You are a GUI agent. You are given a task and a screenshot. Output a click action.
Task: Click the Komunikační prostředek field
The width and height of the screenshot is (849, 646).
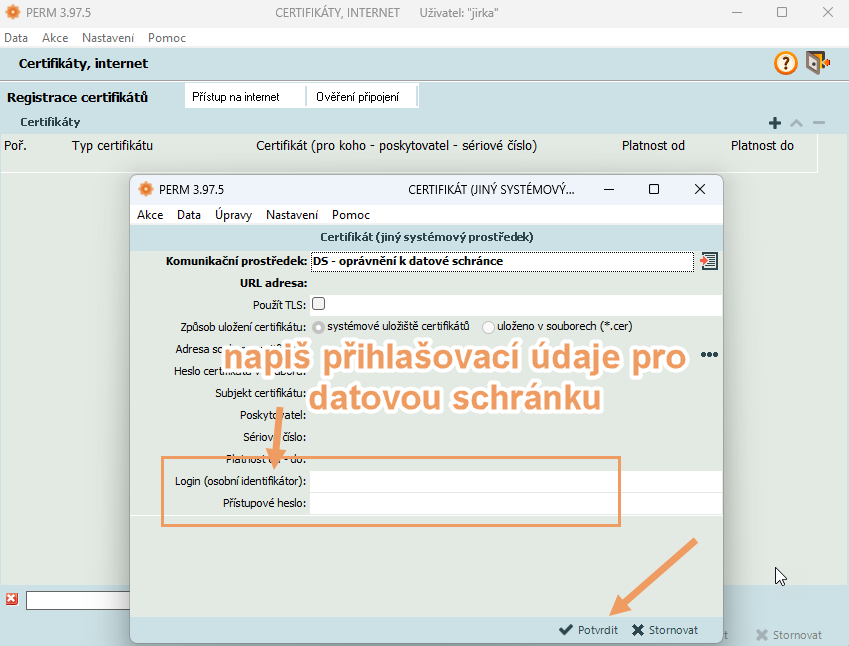tap(502, 261)
